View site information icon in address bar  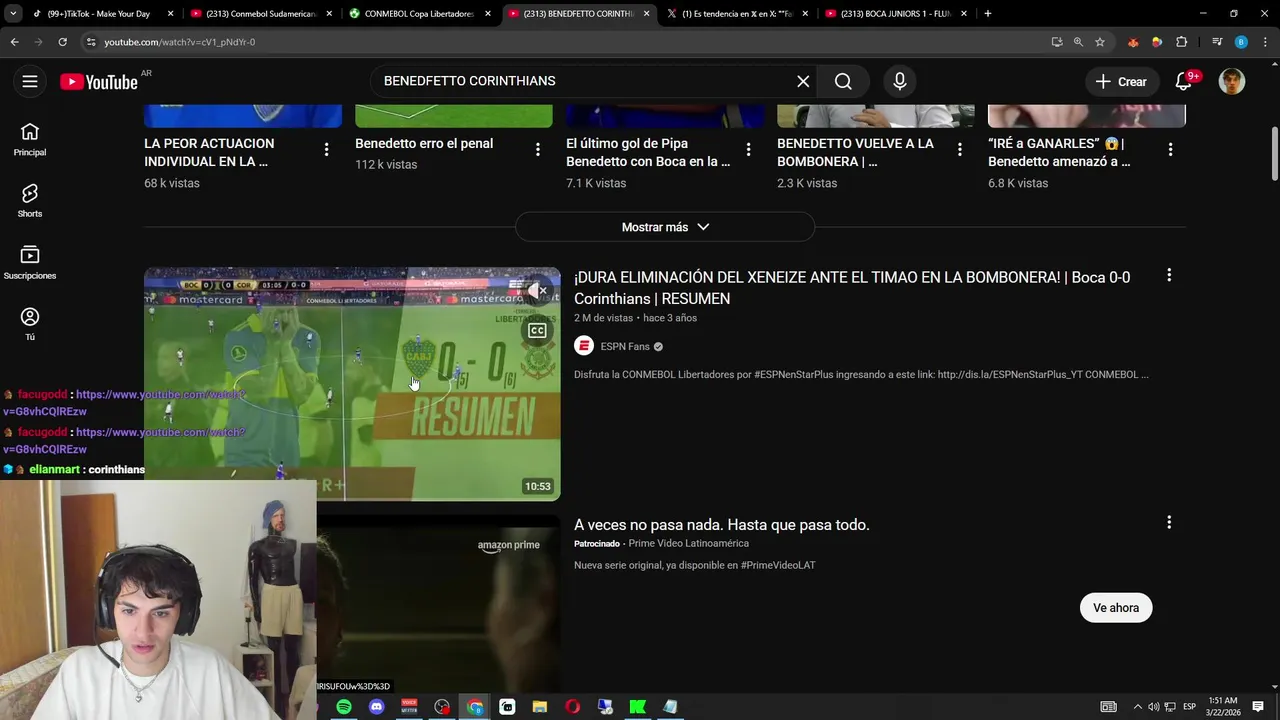coord(91,42)
